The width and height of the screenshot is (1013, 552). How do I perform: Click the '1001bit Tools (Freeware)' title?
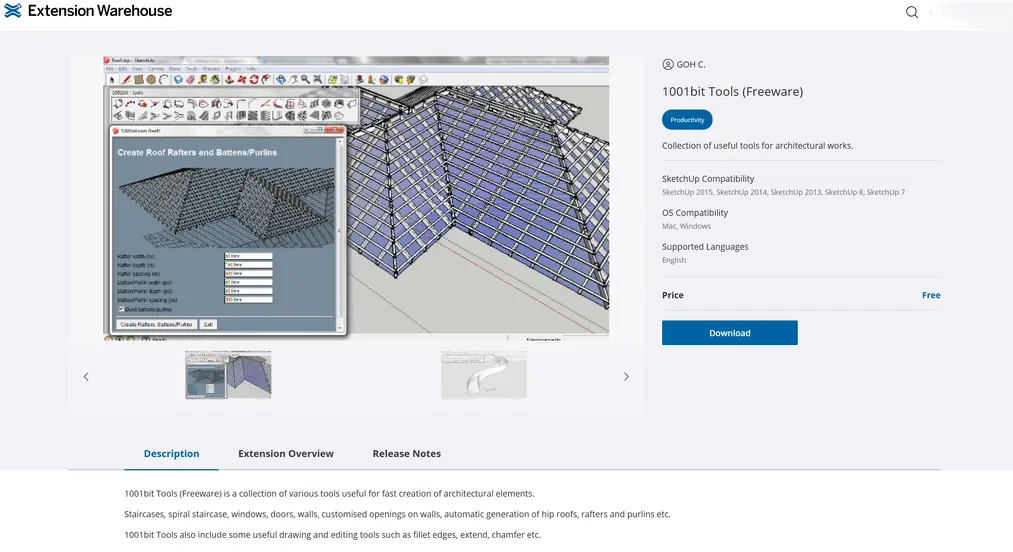click(x=733, y=92)
